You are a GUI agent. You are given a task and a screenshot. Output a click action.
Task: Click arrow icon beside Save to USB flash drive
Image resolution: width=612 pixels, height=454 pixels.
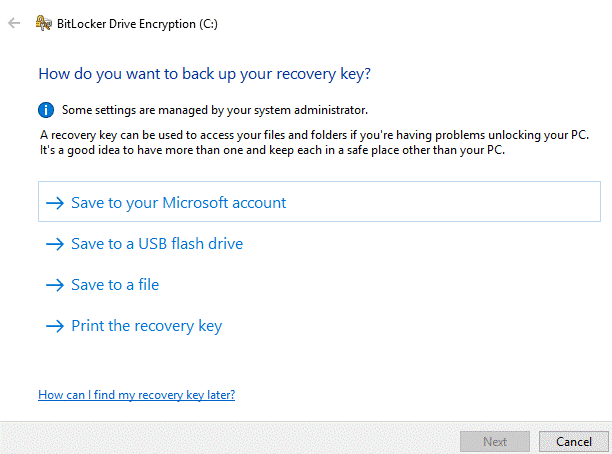tap(54, 244)
